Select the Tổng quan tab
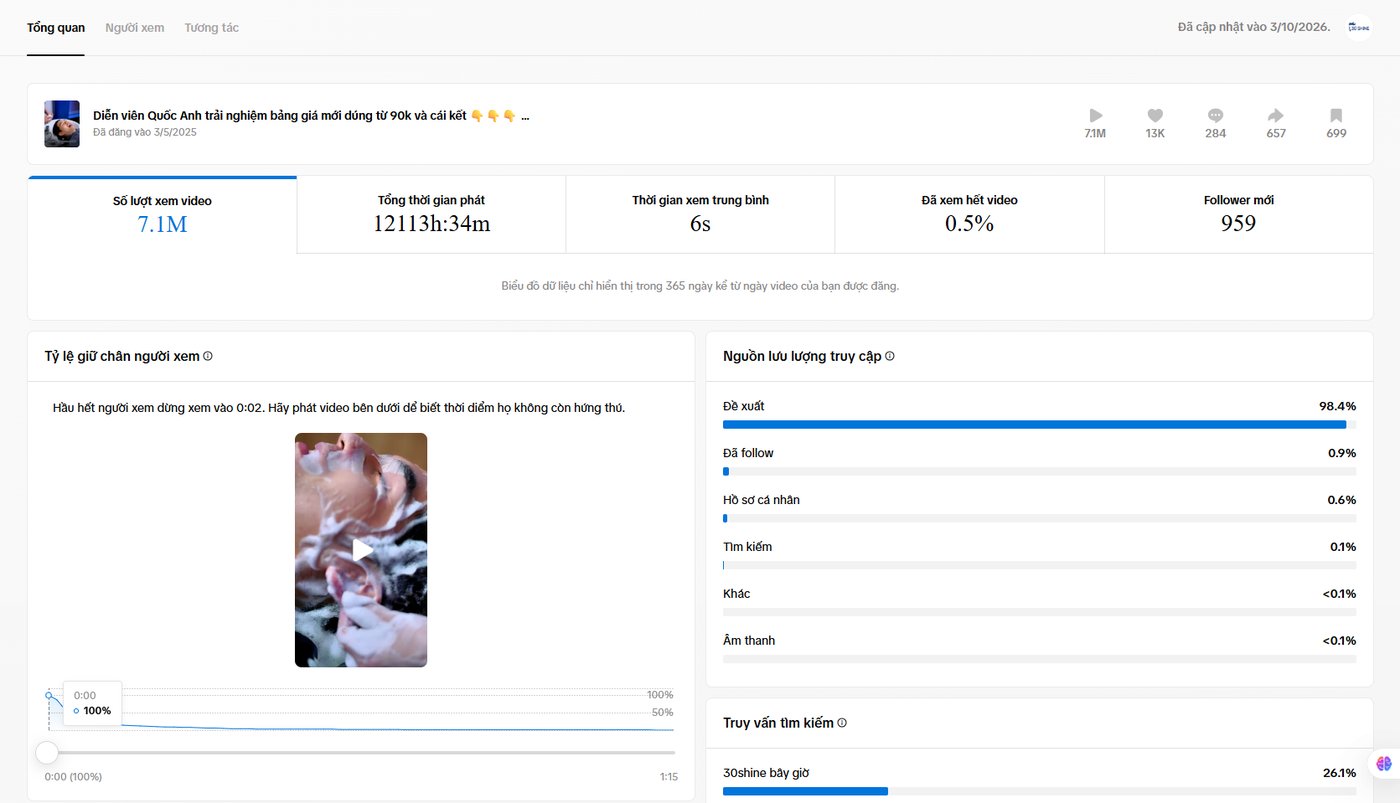The width and height of the screenshot is (1400, 803). pyautogui.click(x=56, y=28)
